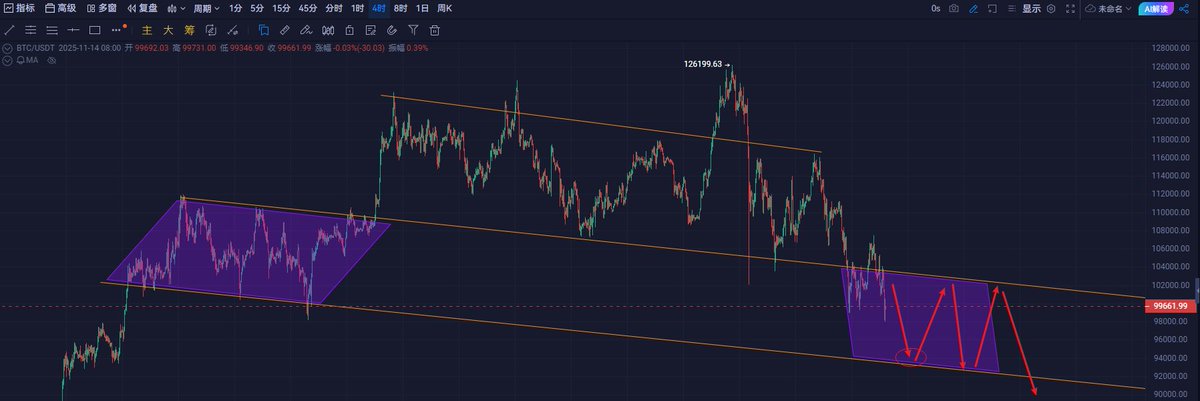Toggle the 大 large-order indicator
Image resolution: width=1200 pixels, height=401 pixels.
[168, 30]
